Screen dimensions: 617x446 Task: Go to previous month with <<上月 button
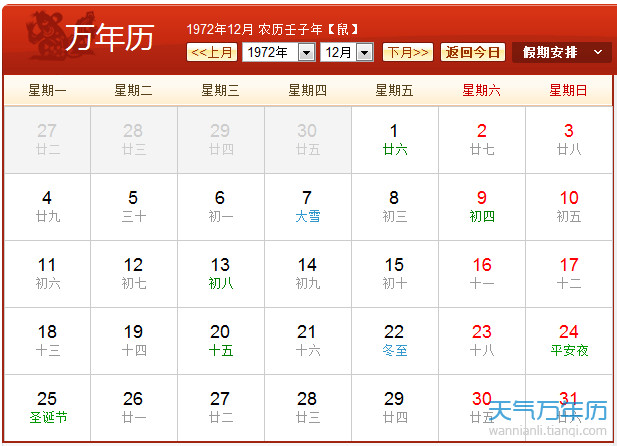pyautogui.click(x=212, y=52)
